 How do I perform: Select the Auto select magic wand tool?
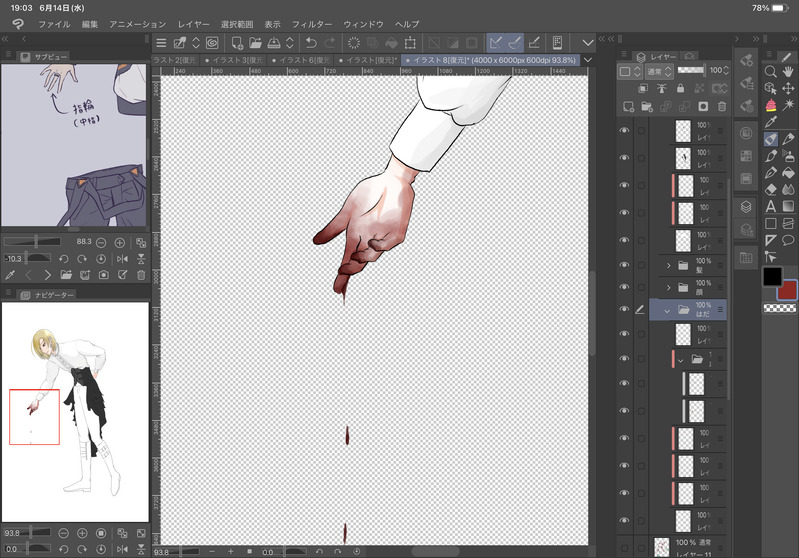[x=788, y=105]
